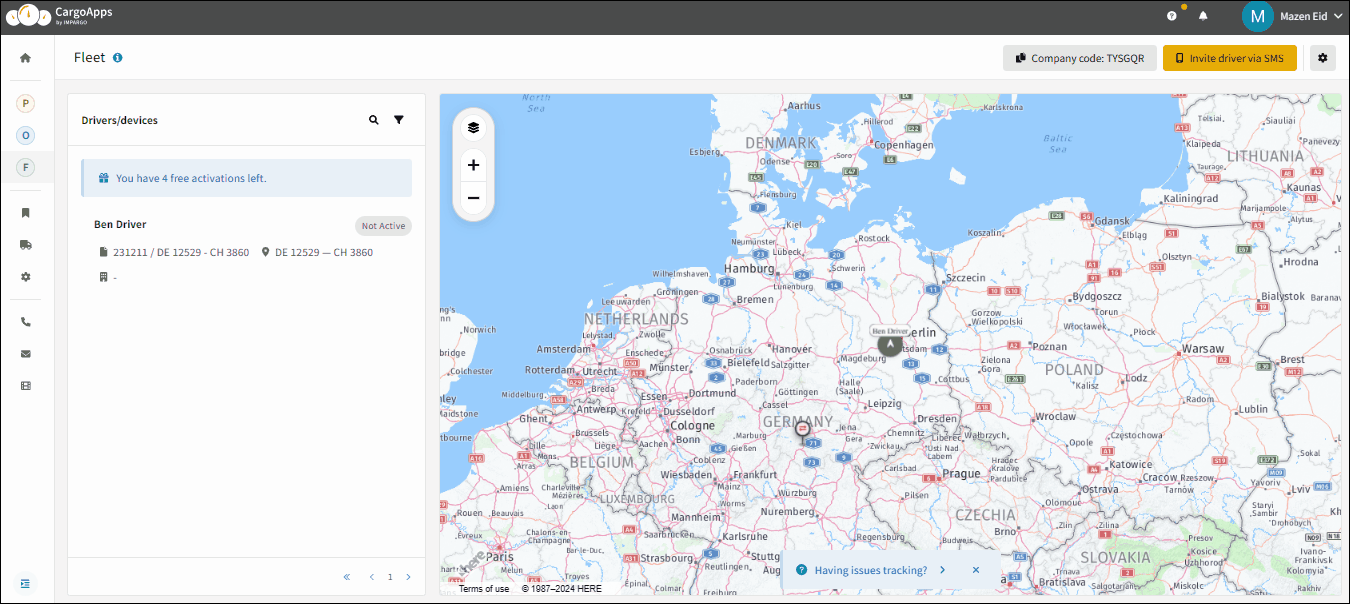
Task: Open the bookmark icon in sidebar
Action: (26, 213)
